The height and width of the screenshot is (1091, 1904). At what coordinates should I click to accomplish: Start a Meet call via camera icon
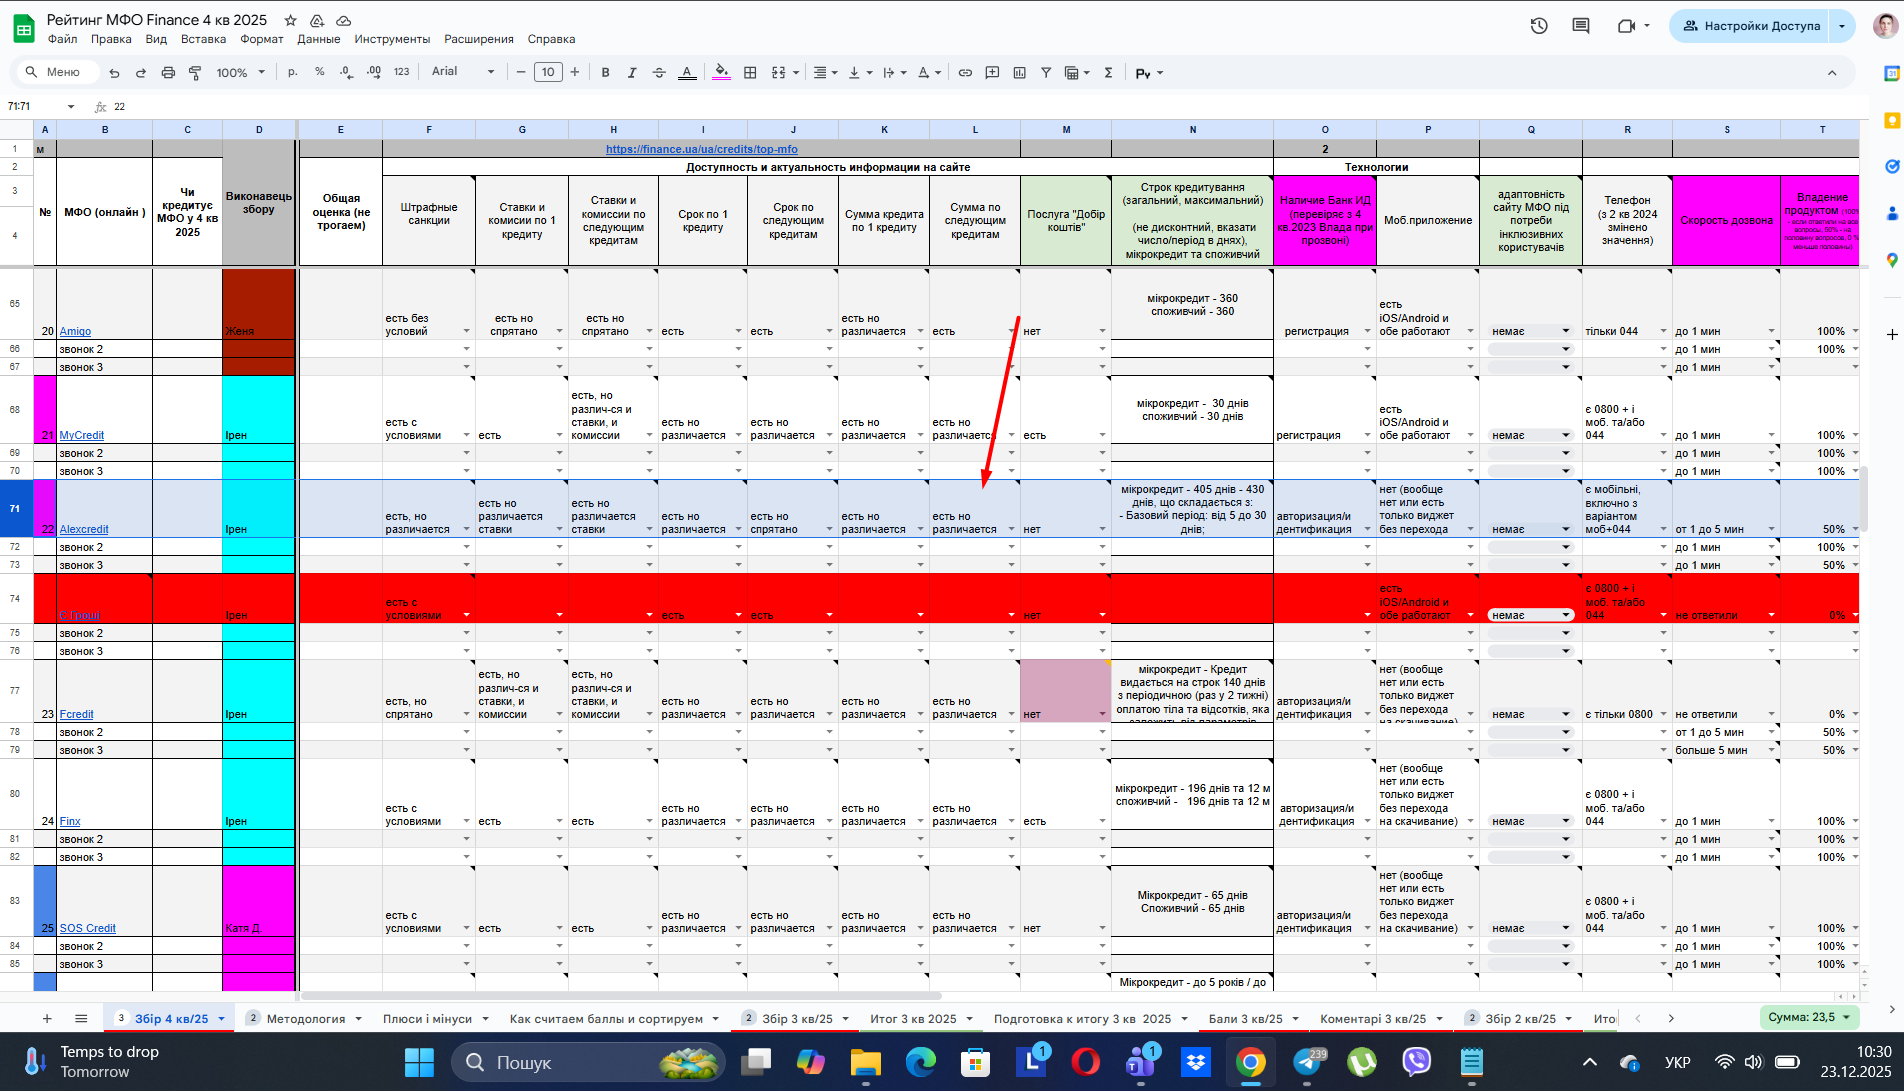(1626, 26)
